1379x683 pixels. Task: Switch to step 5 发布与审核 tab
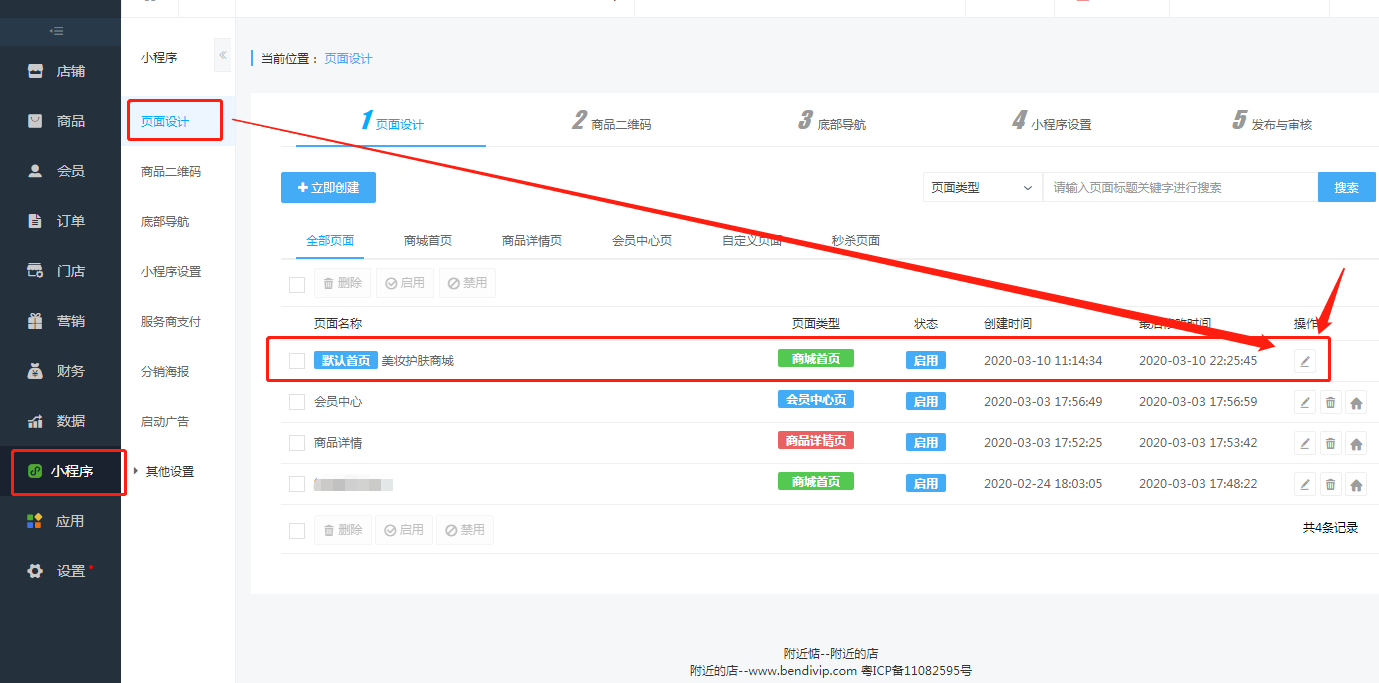tap(1272, 122)
